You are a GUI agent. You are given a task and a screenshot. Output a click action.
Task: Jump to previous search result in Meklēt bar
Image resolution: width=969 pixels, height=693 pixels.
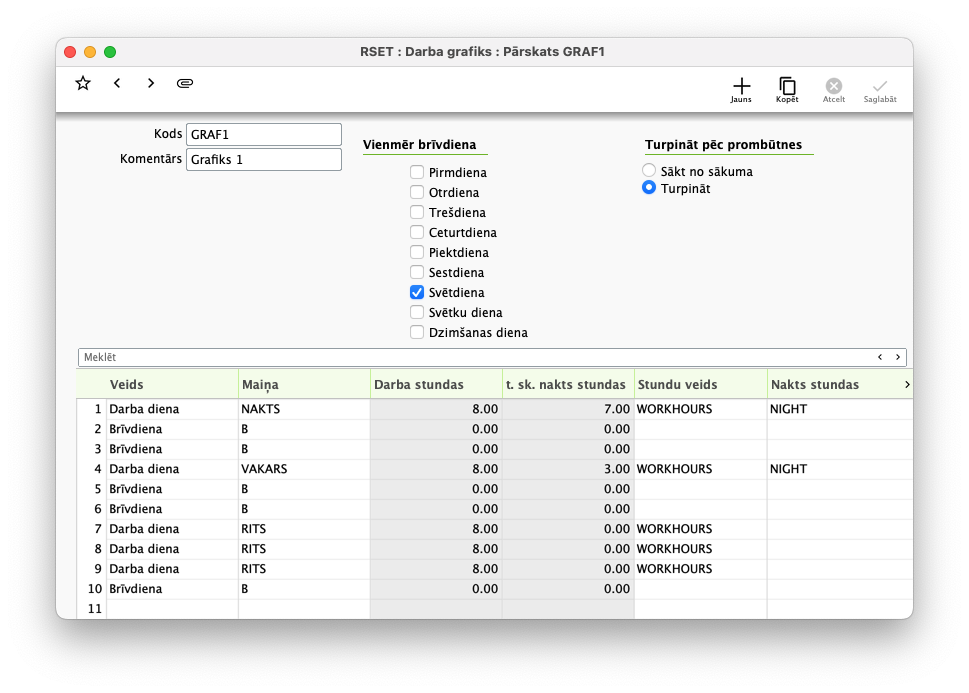(880, 357)
